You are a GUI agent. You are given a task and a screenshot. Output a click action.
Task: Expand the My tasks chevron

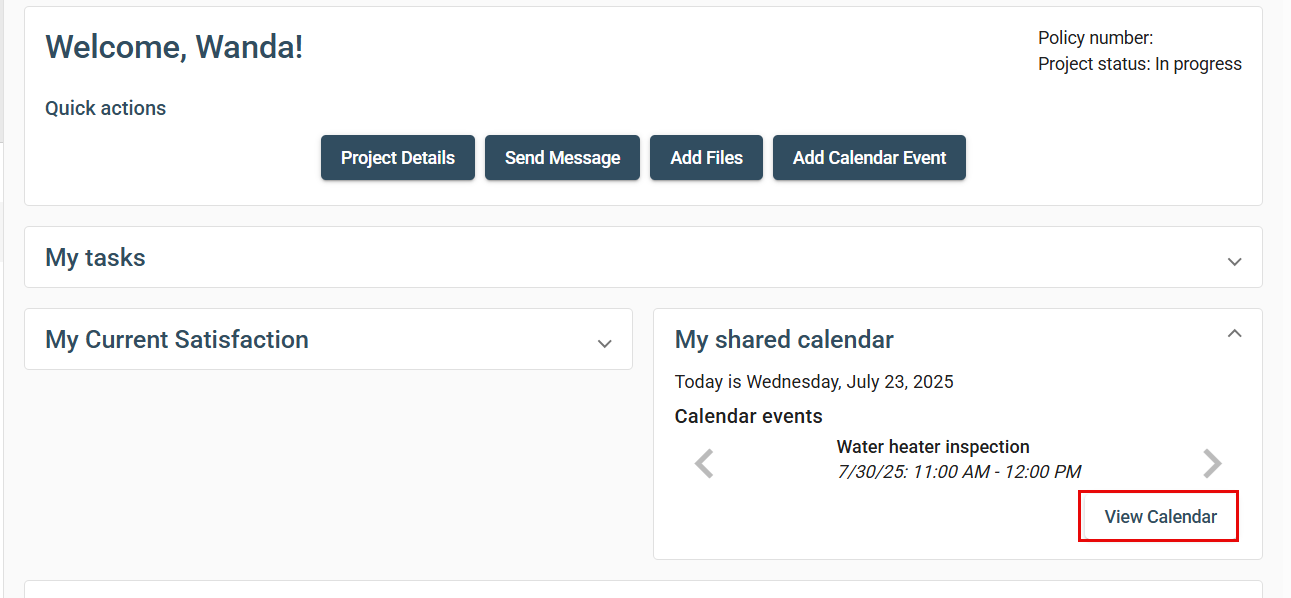click(1234, 261)
